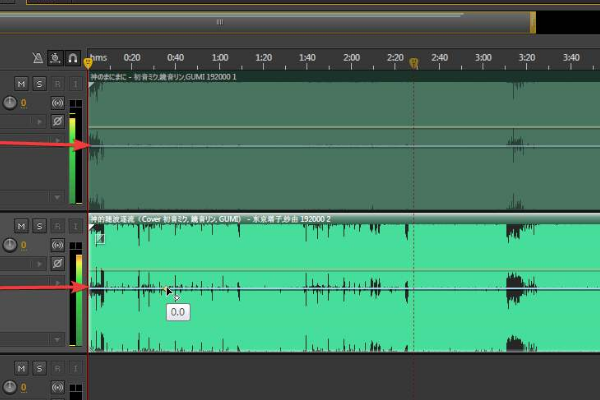This screenshot has height=400, width=600.
Task: Click the yellow marker near 2:20
Action: tap(414, 63)
